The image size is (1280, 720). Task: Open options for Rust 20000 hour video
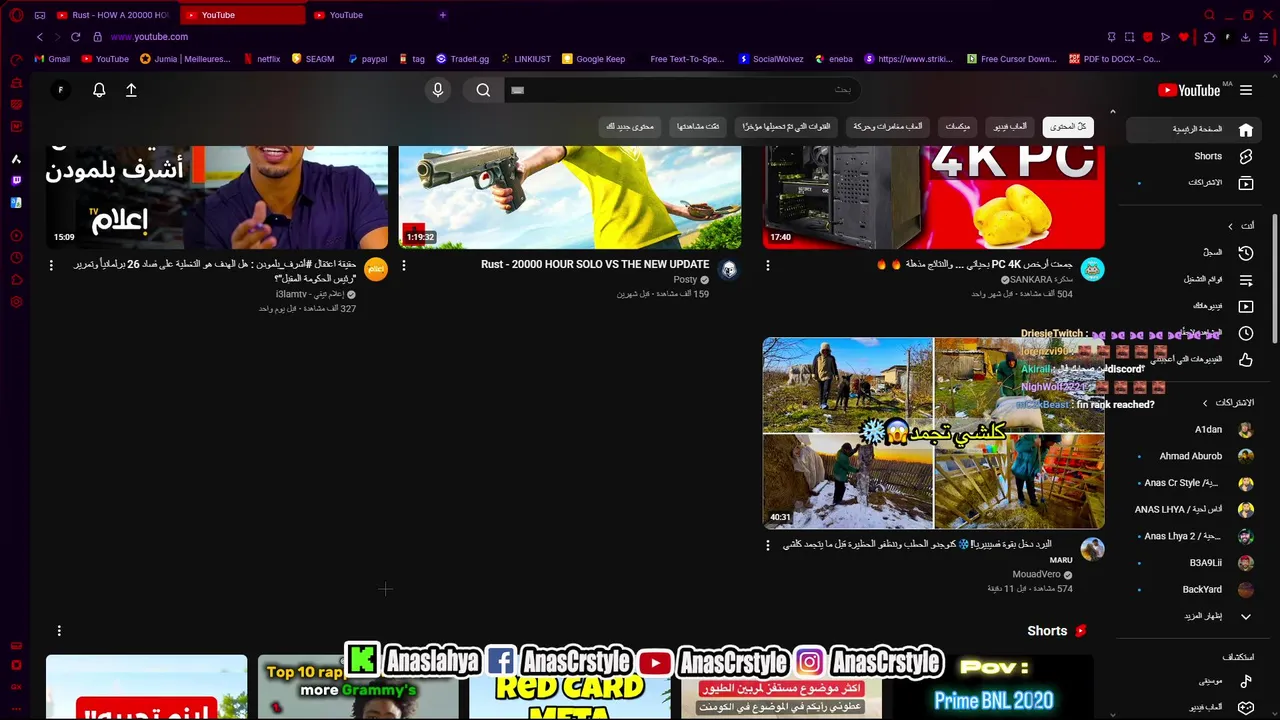pos(404,266)
